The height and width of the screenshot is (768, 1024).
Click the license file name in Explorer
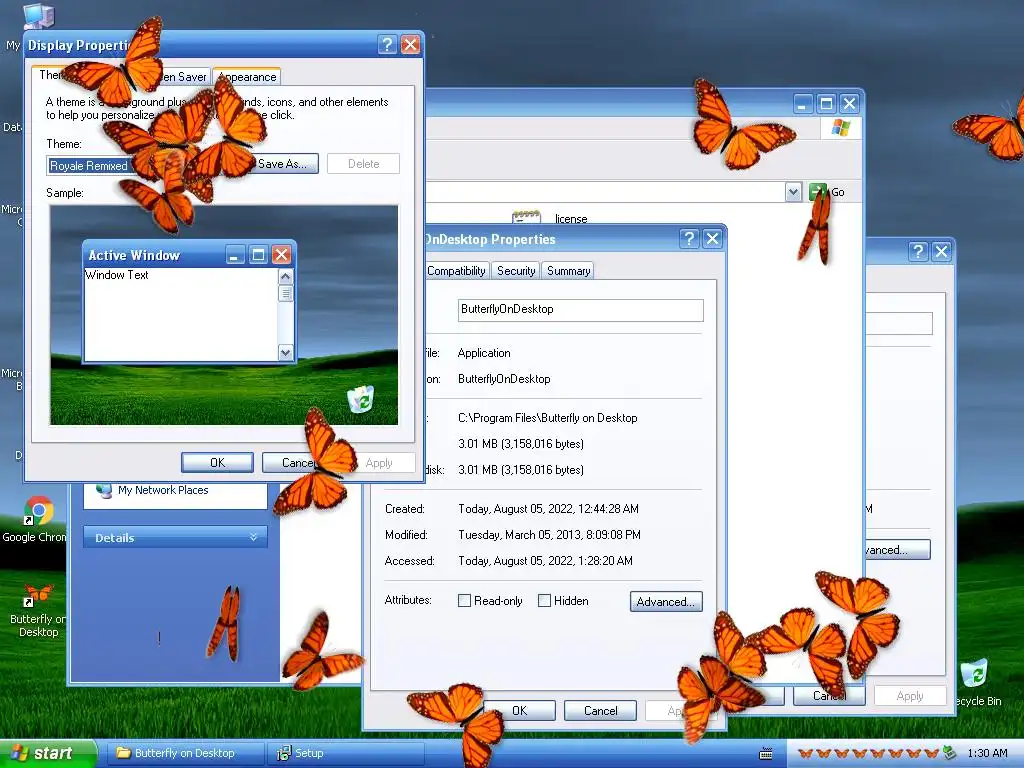(571, 219)
